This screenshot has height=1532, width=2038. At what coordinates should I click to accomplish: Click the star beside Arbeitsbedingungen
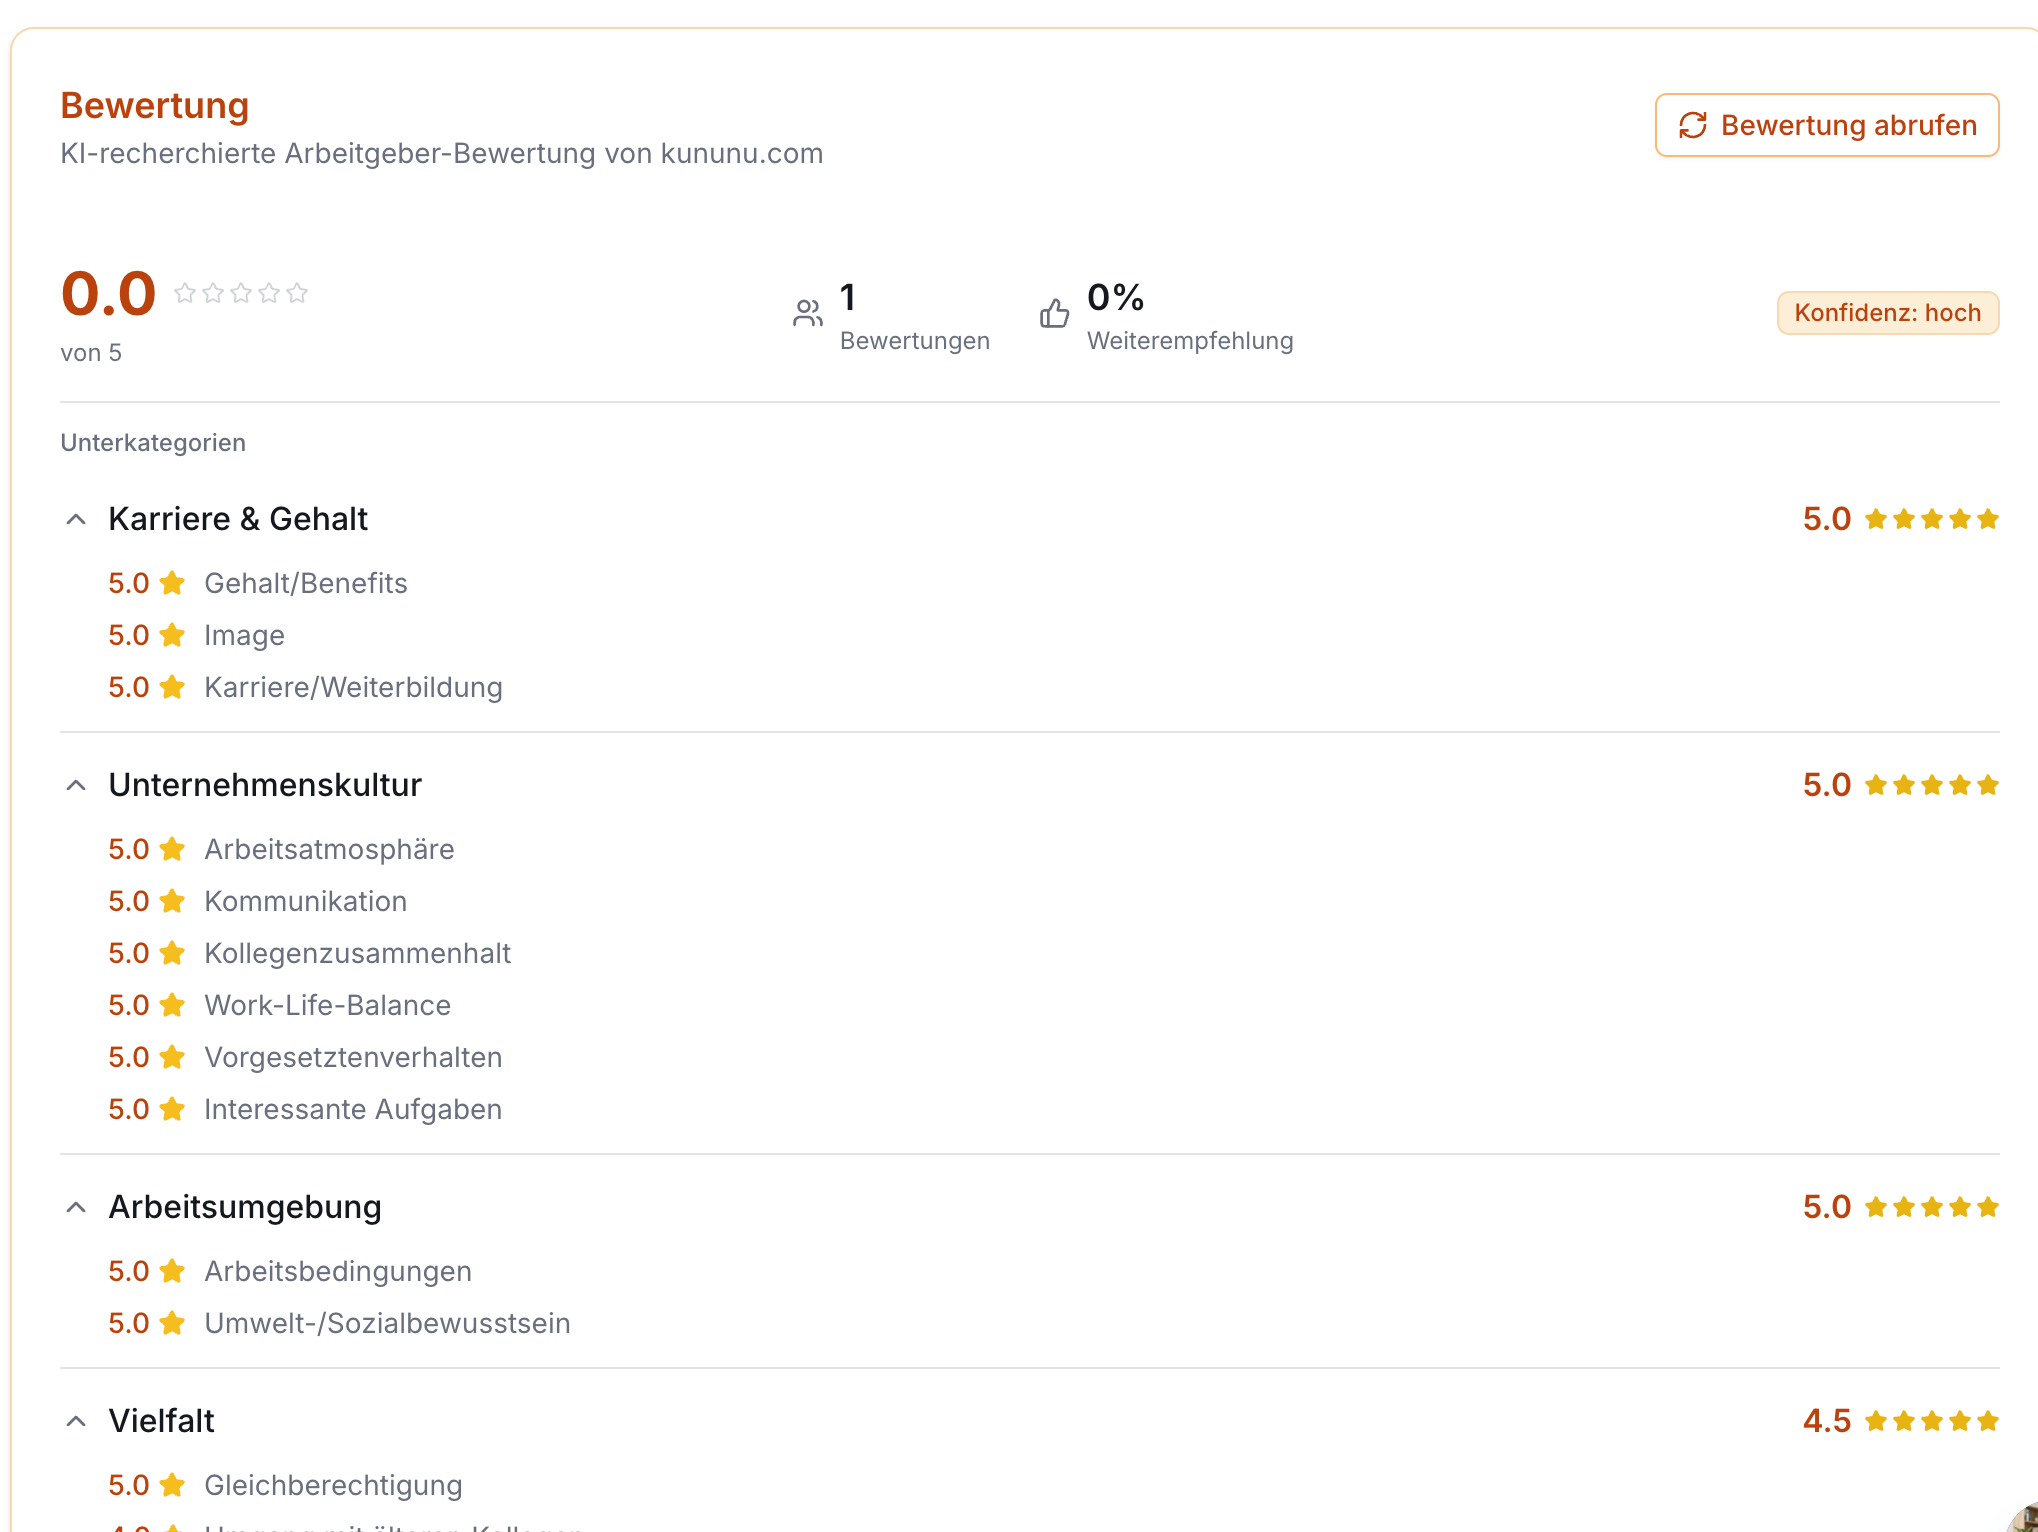coord(172,1271)
